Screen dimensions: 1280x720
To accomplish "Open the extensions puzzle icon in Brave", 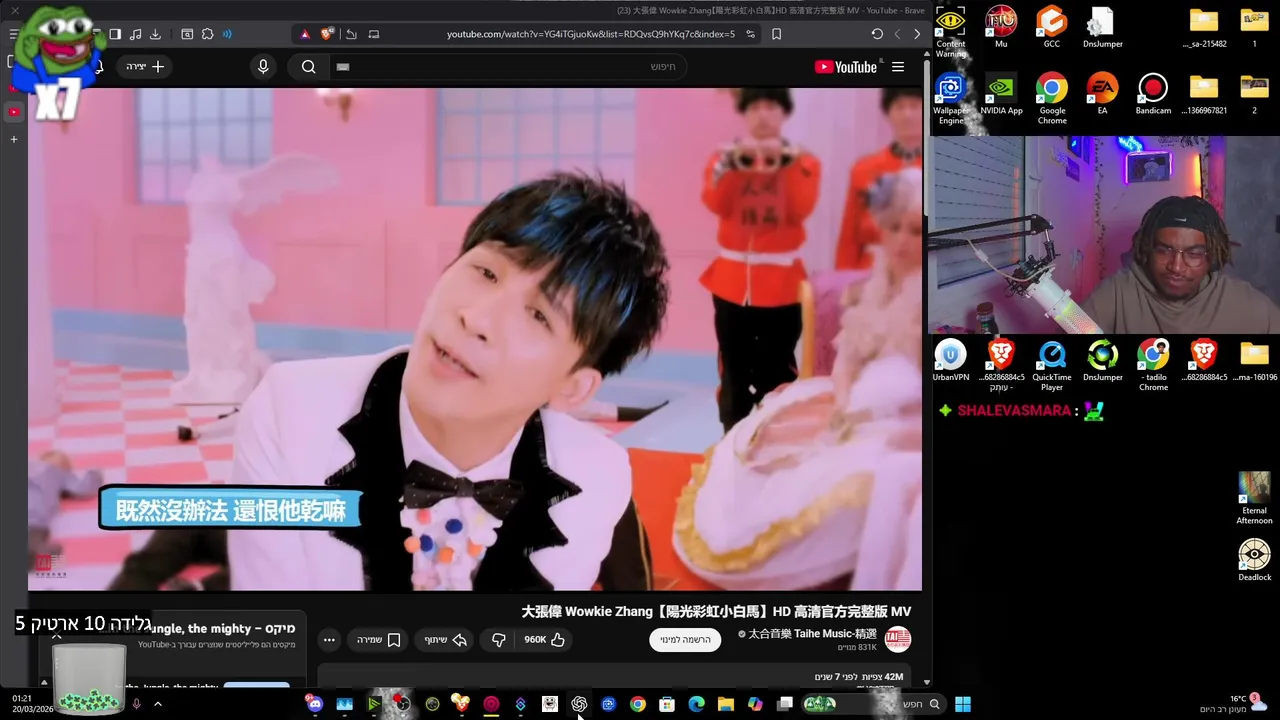I will click(207, 34).
